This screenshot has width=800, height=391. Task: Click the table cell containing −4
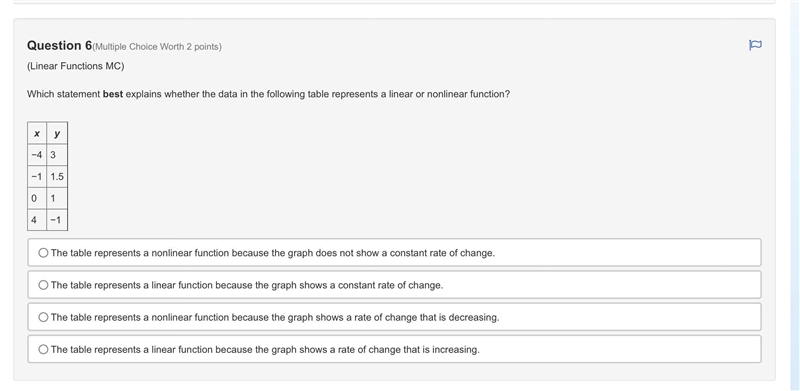37,155
